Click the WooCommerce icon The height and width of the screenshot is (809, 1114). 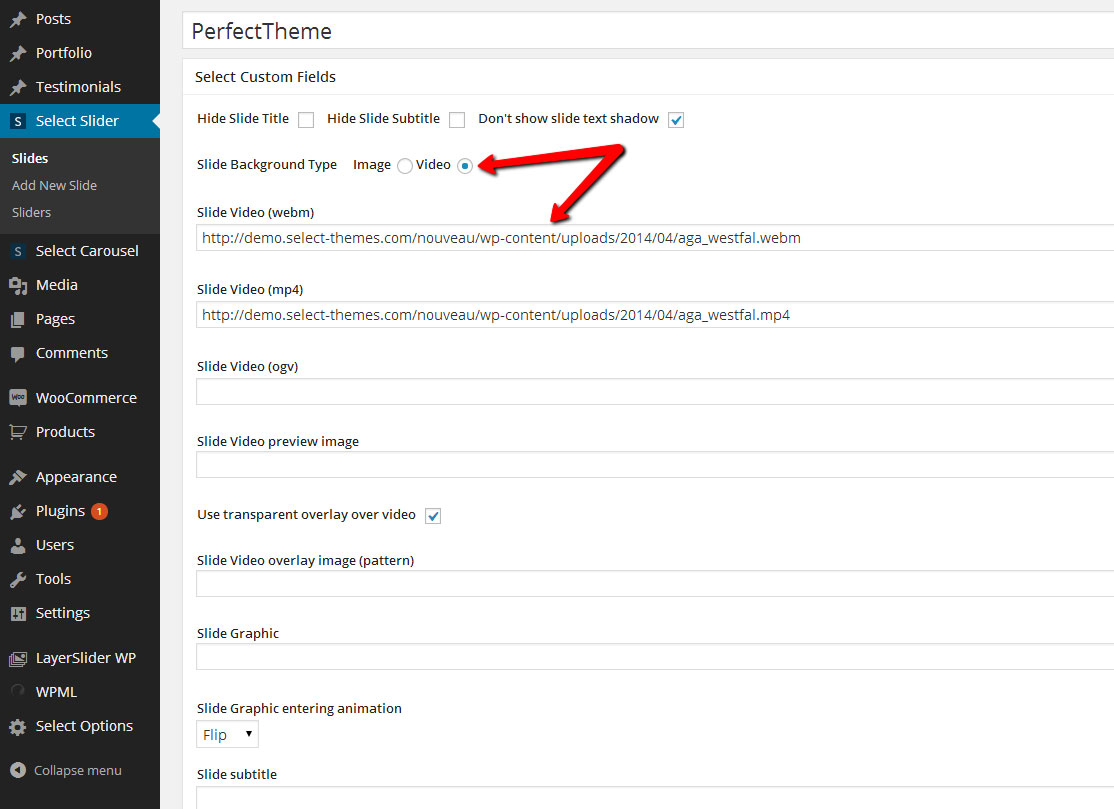tap(18, 398)
